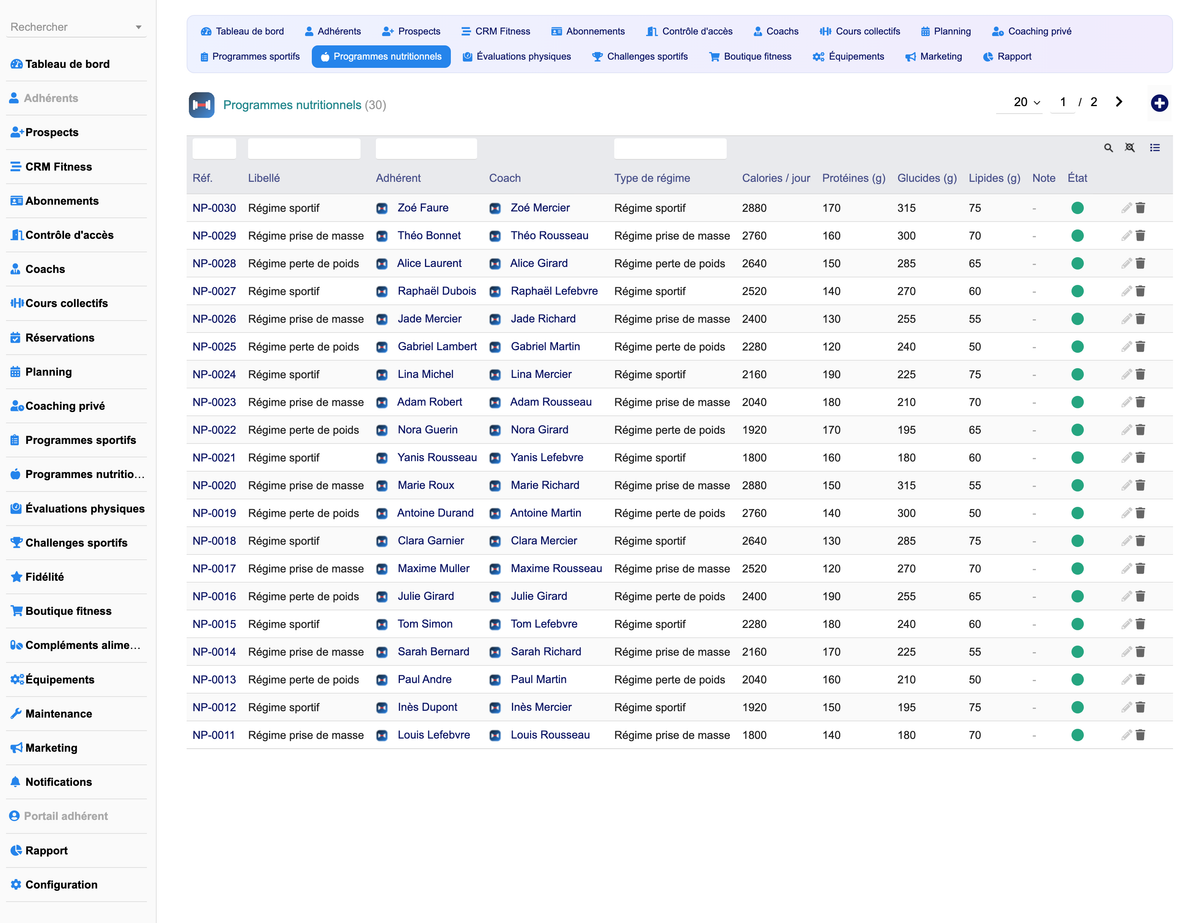Toggle green status dot for NP-0014
Image resolution: width=1200 pixels, height=923 pixels.
point(1077,652)
